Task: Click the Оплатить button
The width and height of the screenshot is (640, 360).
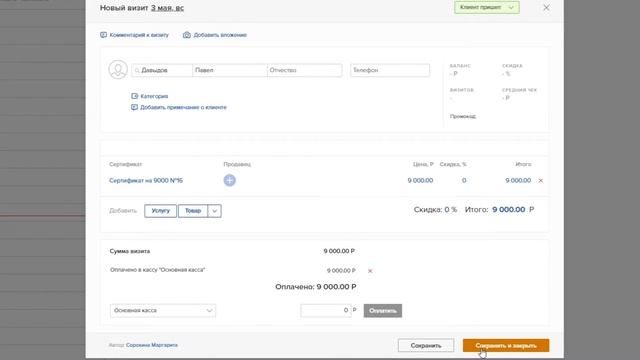Action: click(x=383, y=311)
